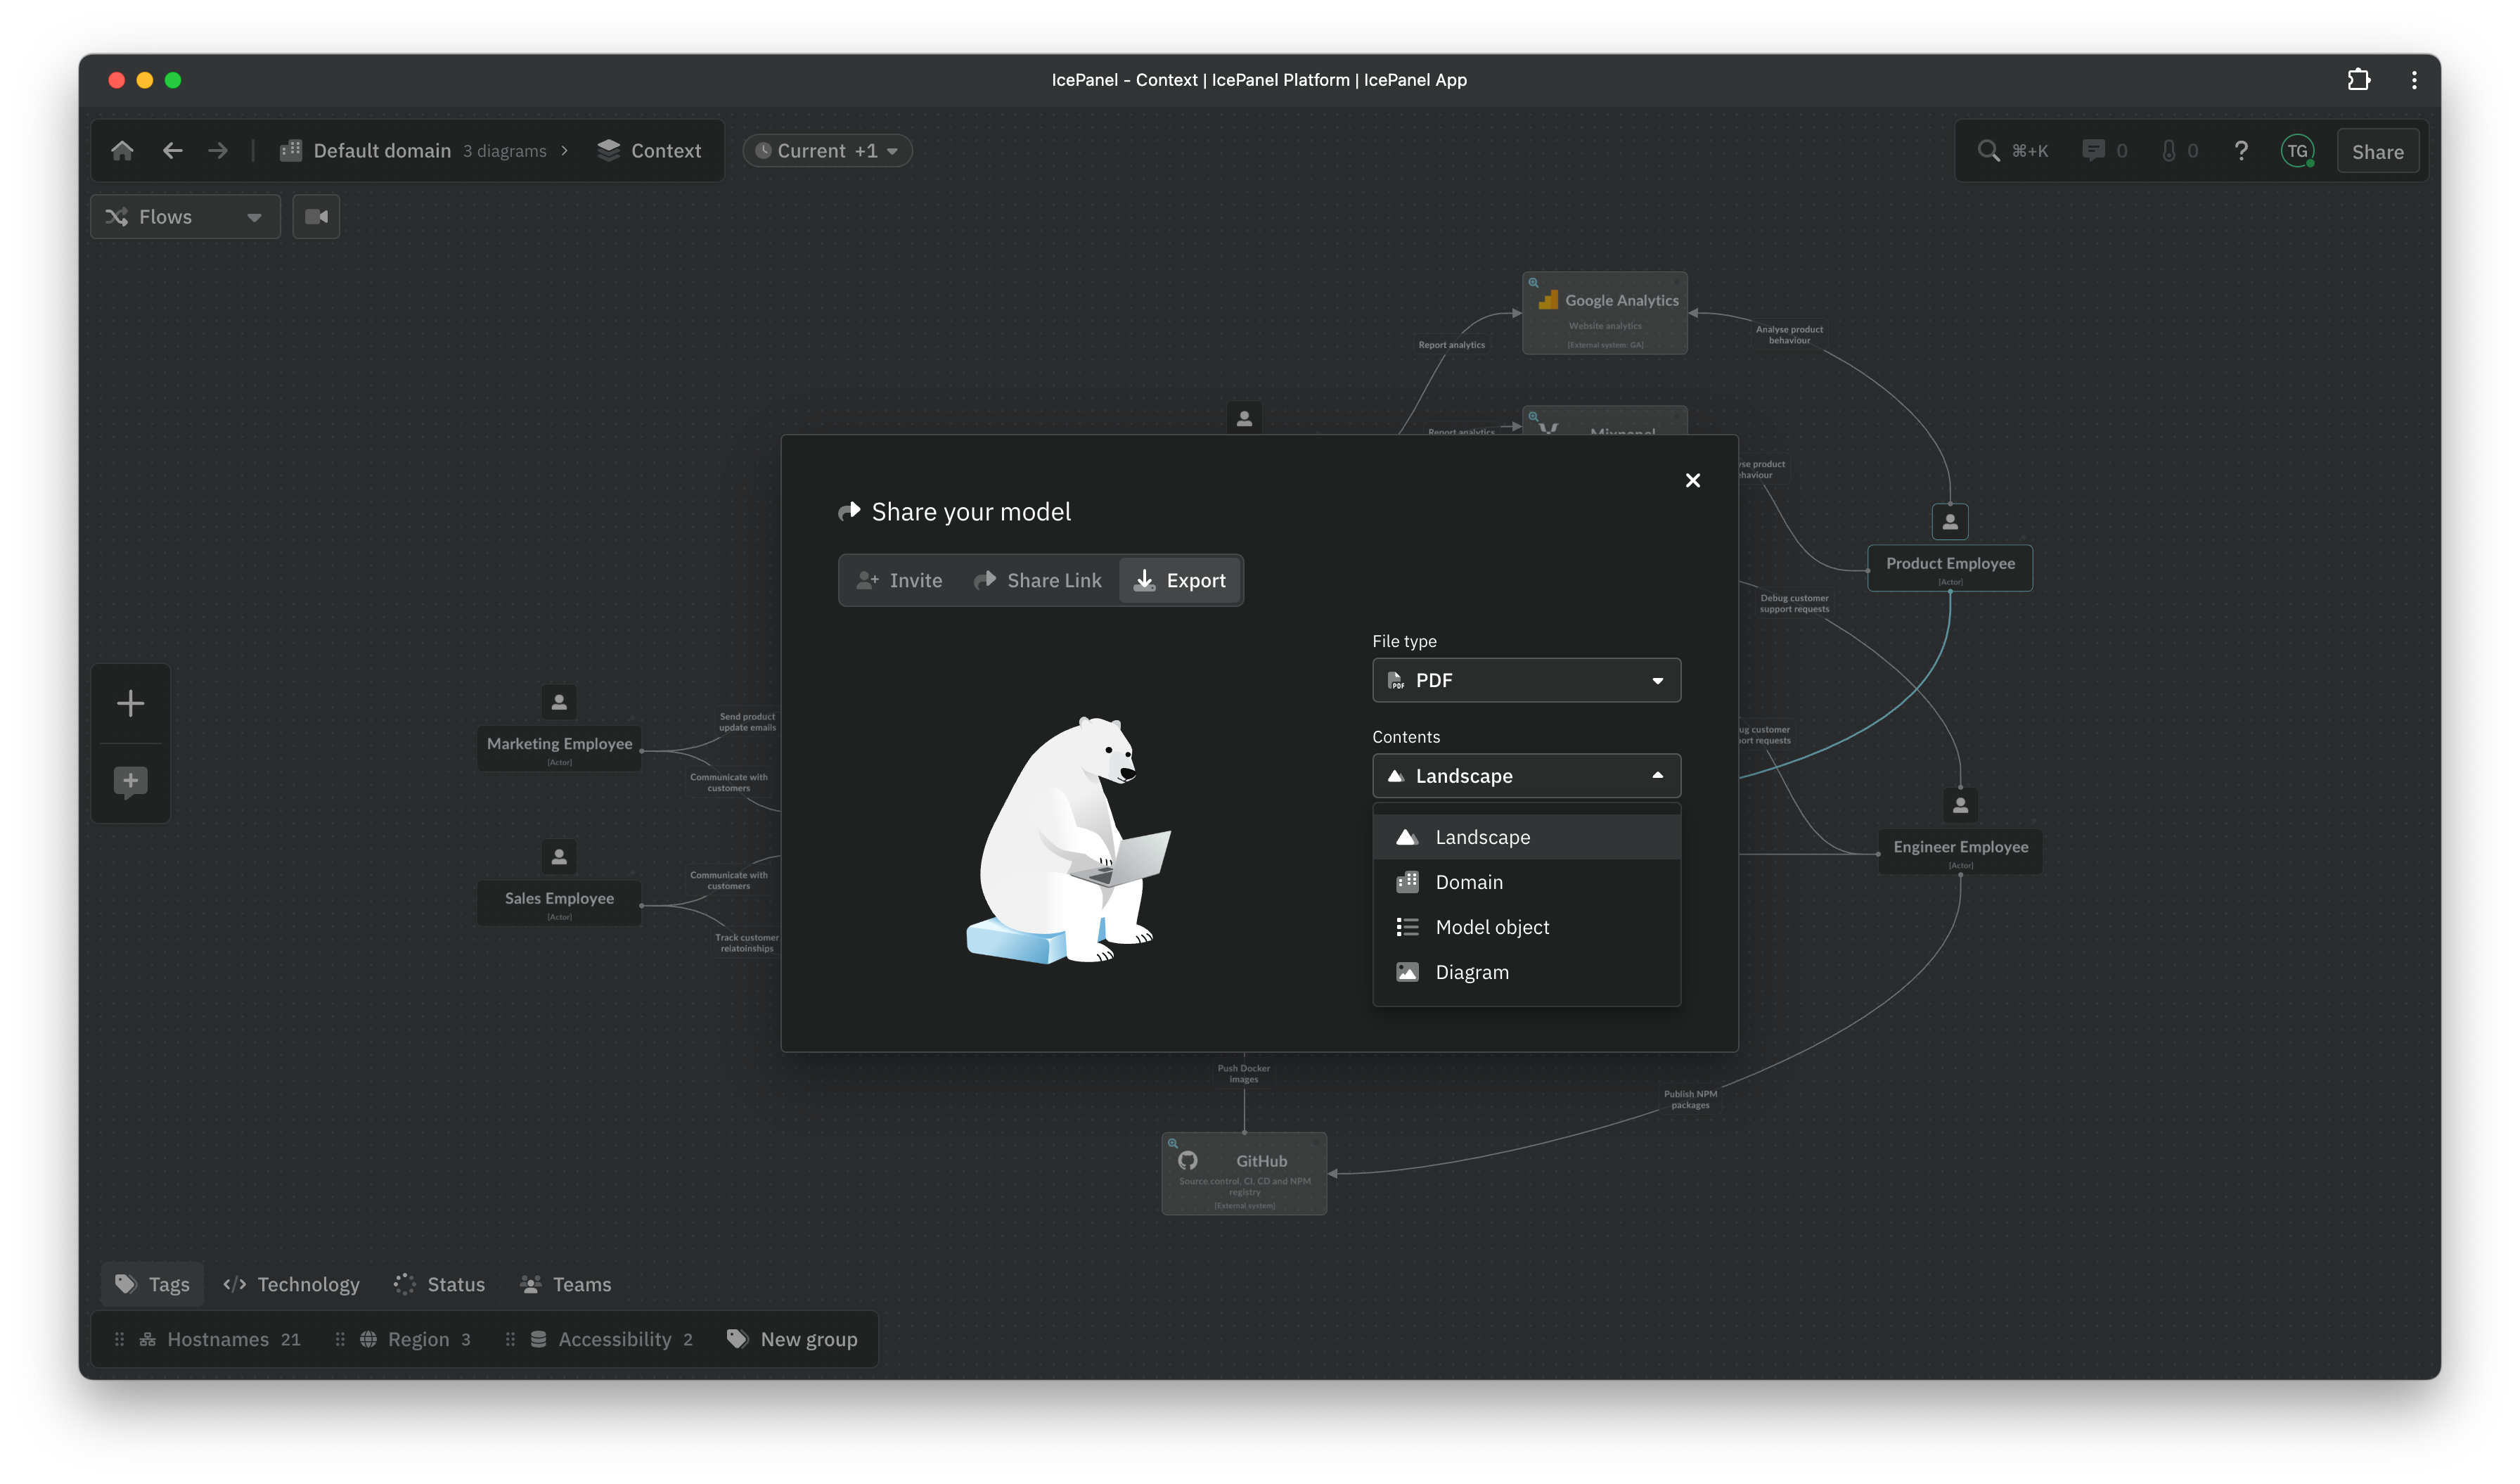
Task: Select the GitHub system node
Action: click(x=1244, y=1174)
